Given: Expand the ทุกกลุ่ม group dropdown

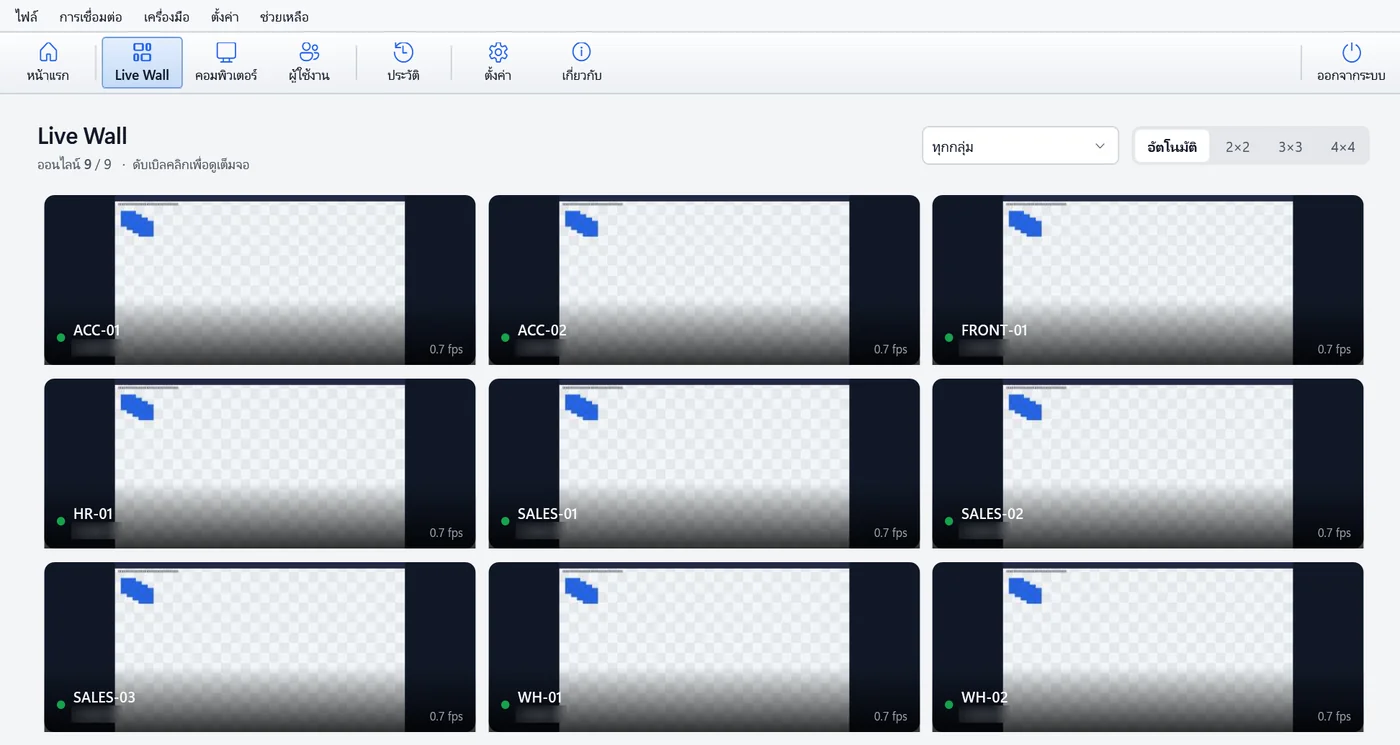Looking at the screenshot, I should [1020, 146].
